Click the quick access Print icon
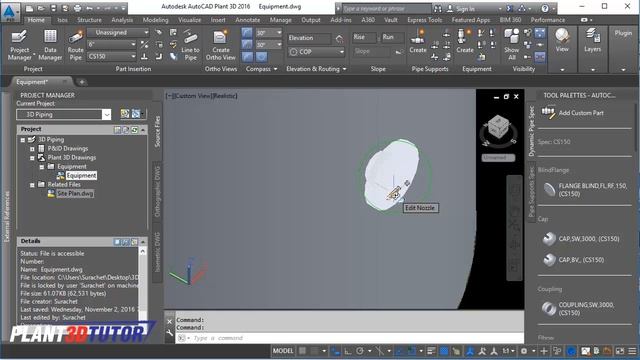 [x=77, y=8]
